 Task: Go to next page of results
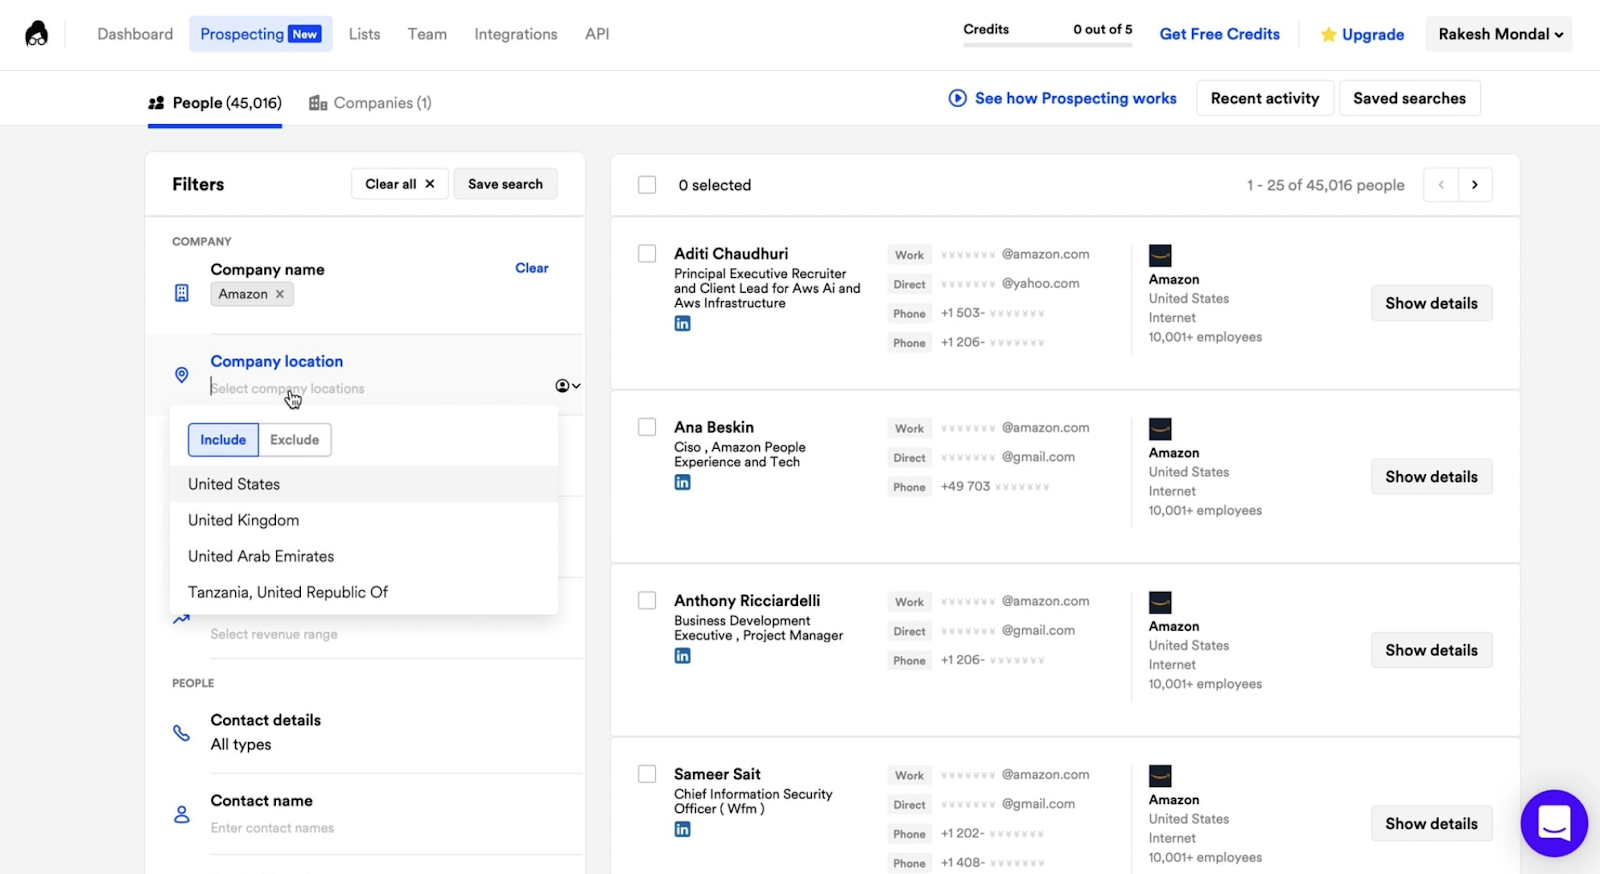(x=1475, y=185)
